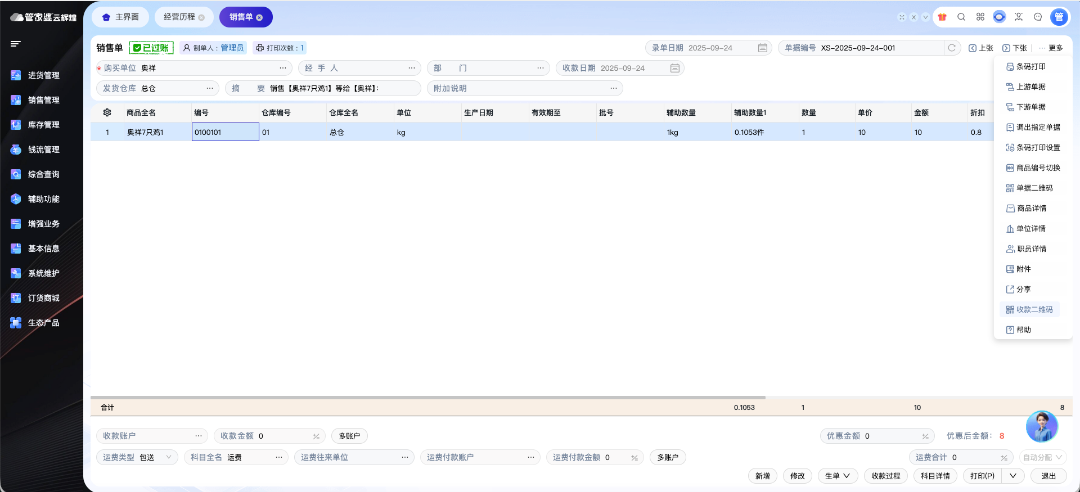Switch to the 主界面 tab
Screen dimensions: 1080x492
click(x=121, y=17)
